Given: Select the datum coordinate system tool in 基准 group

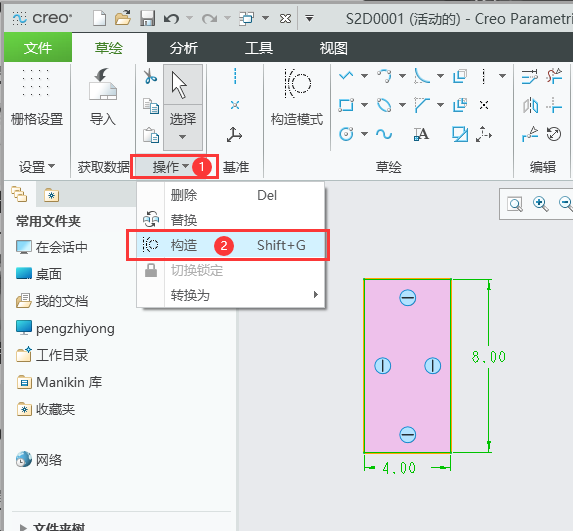Looking at the screenshot, I should (x=234, y=134).
